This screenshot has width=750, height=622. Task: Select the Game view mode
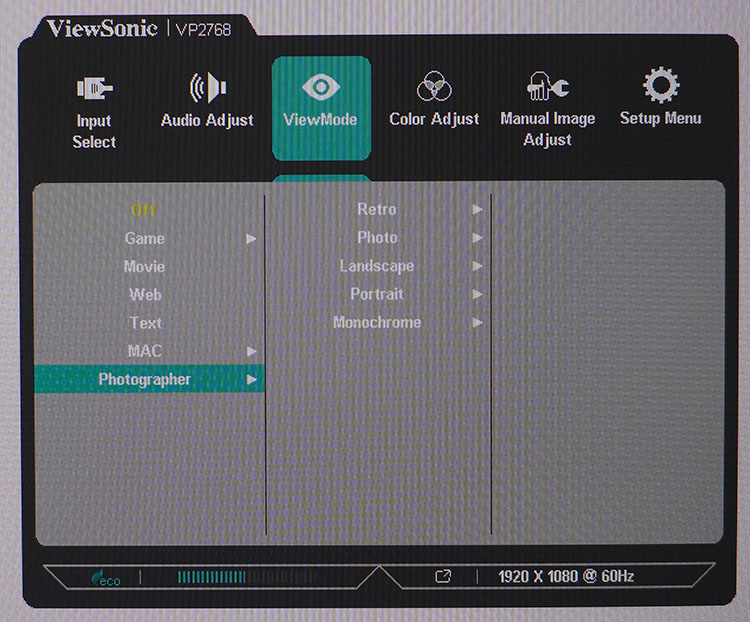pos(144,238)
